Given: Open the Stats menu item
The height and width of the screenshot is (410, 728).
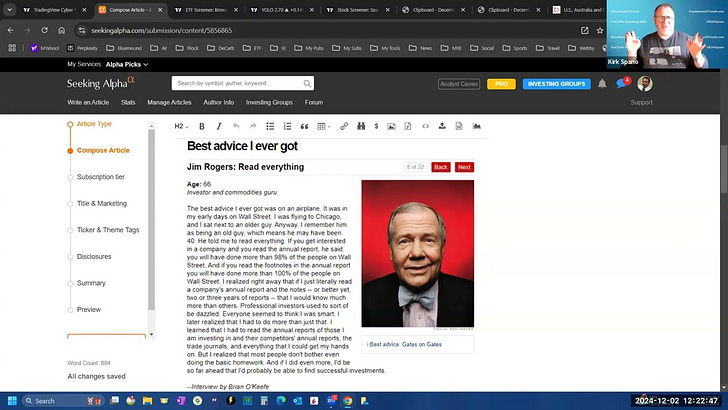Looking at the screenshot, I should point(128,102).
